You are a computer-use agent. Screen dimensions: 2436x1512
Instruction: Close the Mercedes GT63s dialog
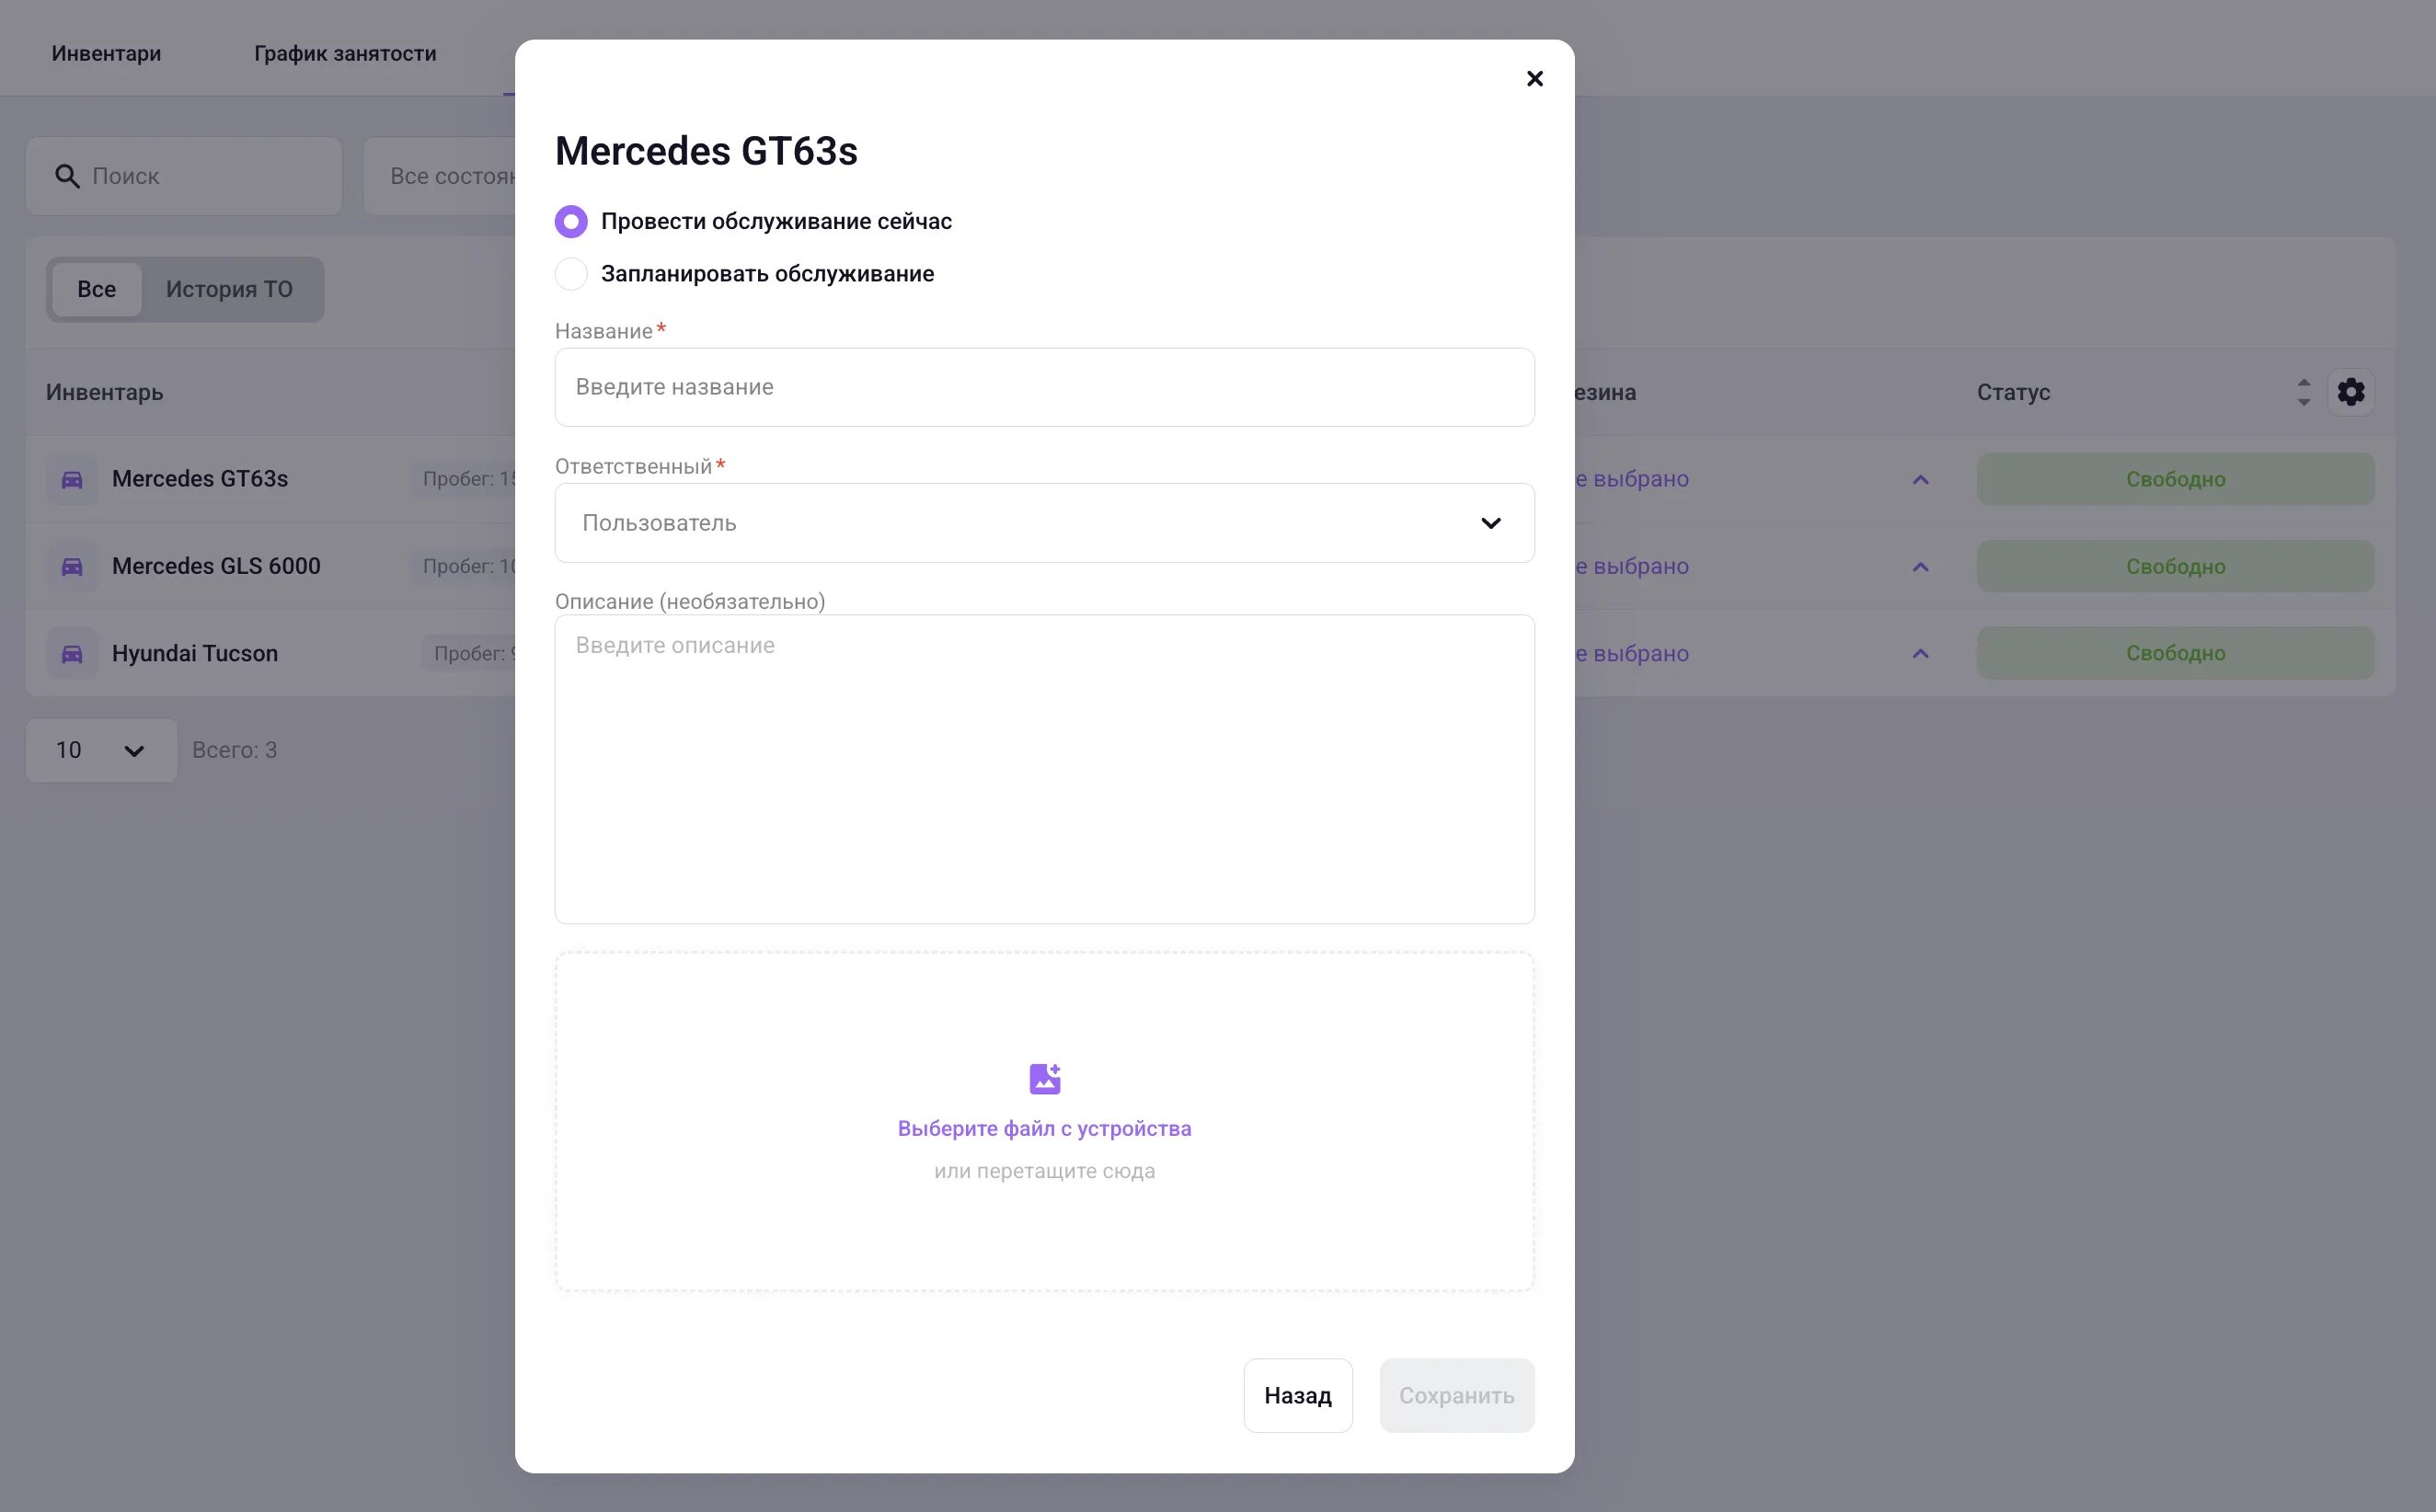click(x=1534, y=79)
